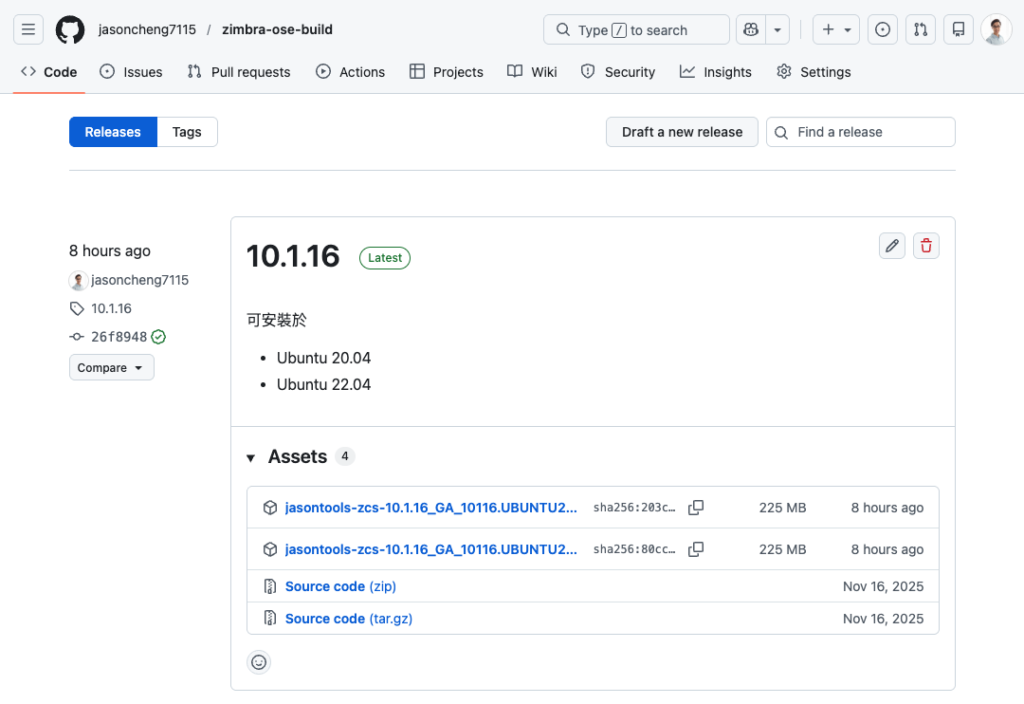Open notifications inbox icon
Screen dimensions: 1024x704
959,29
